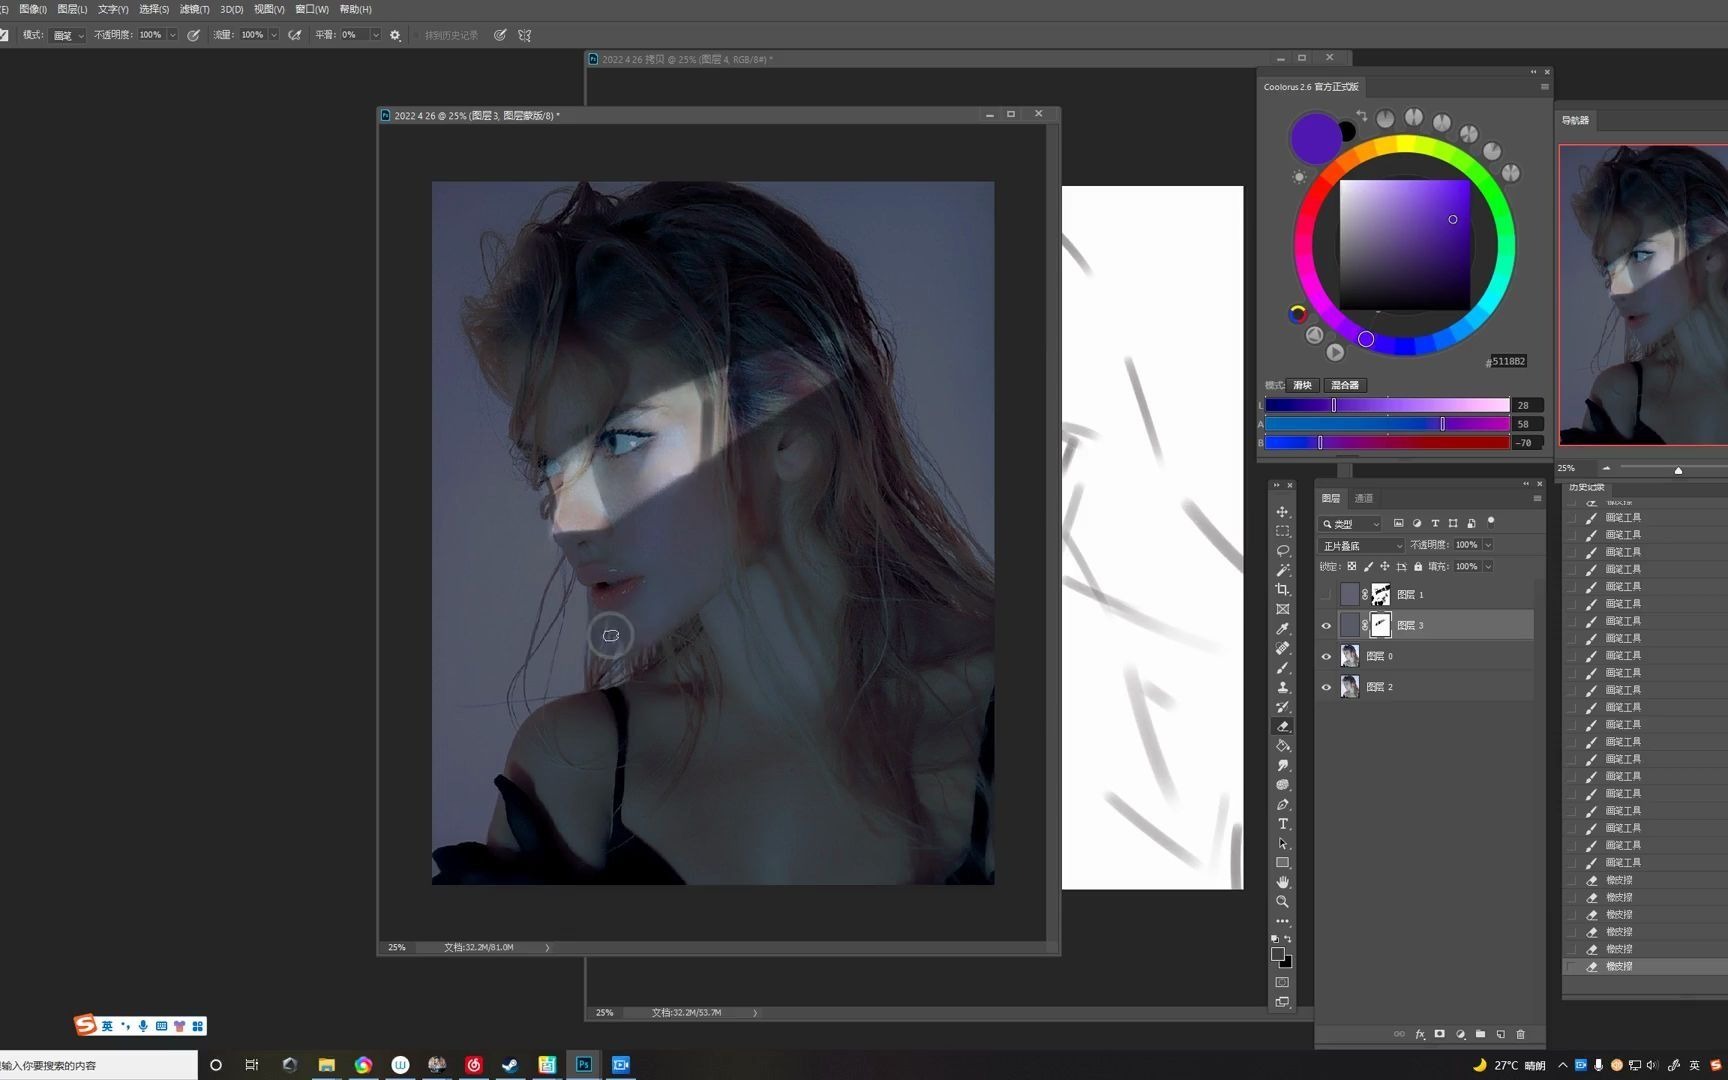Select the Move tool in toolbox
The height and width of the screenshot is (1080, 1728).
[x=1282, y=512]
